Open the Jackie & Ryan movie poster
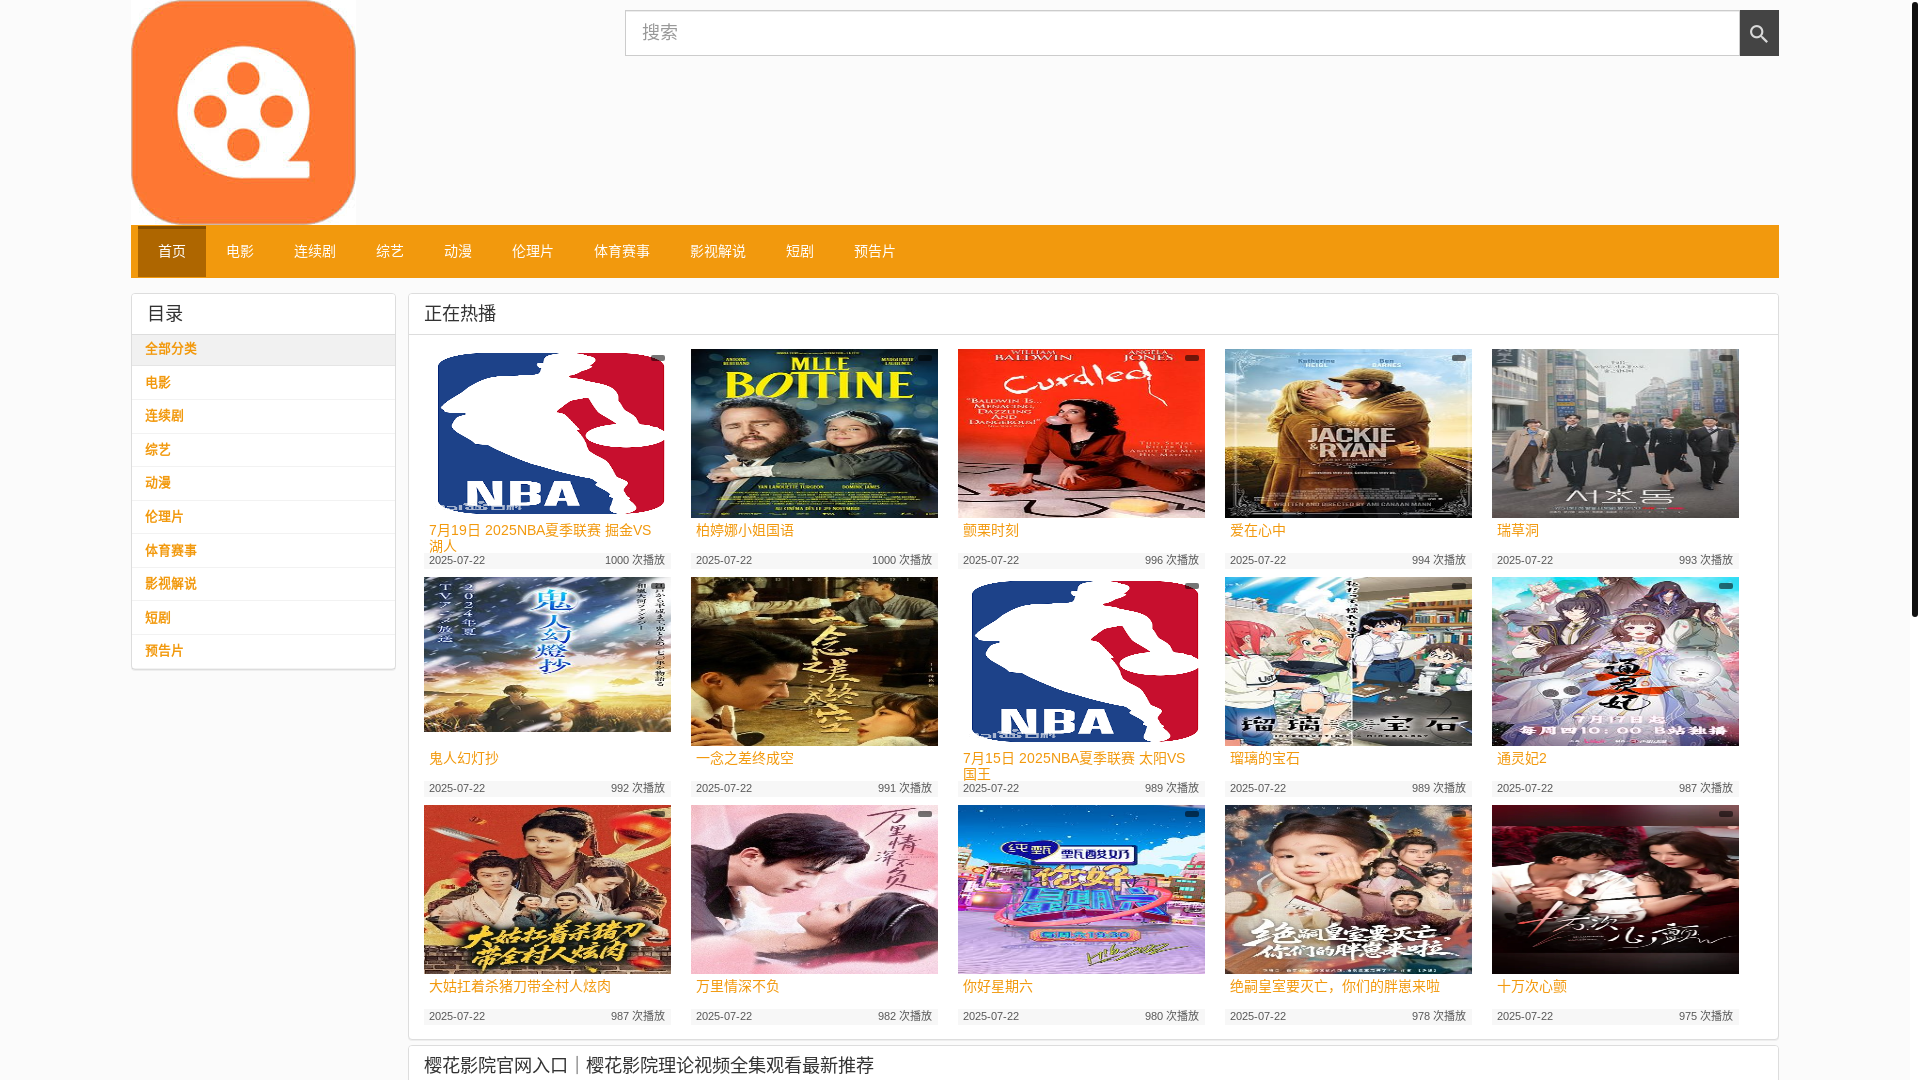This screenshot has width=1920, height=1080. pos(1348,433)
